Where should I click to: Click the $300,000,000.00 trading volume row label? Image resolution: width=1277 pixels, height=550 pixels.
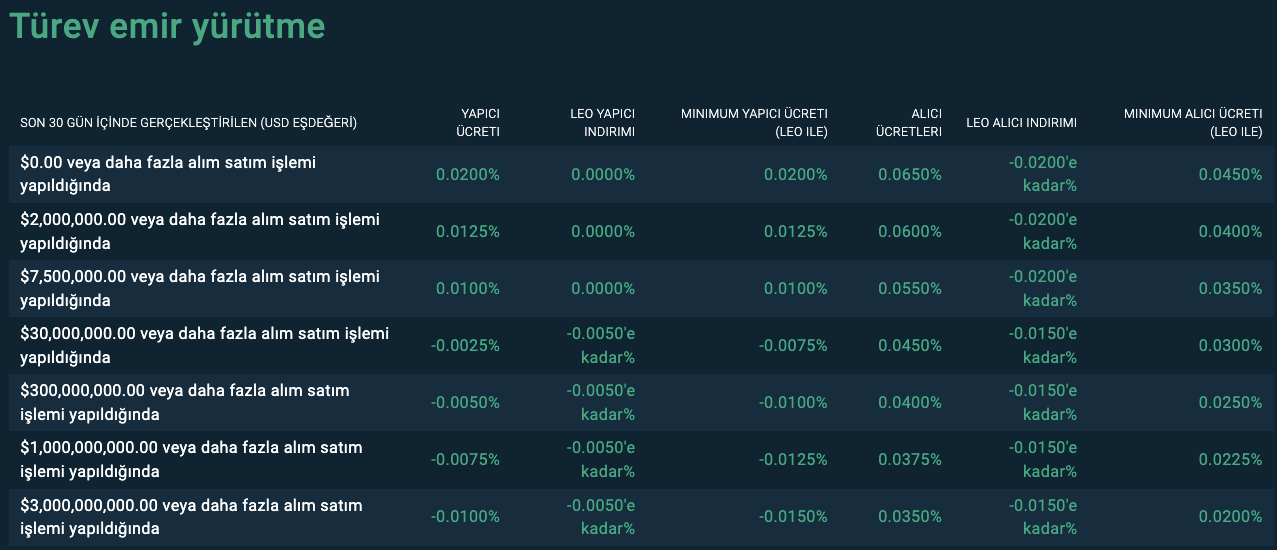coord(185,402)
